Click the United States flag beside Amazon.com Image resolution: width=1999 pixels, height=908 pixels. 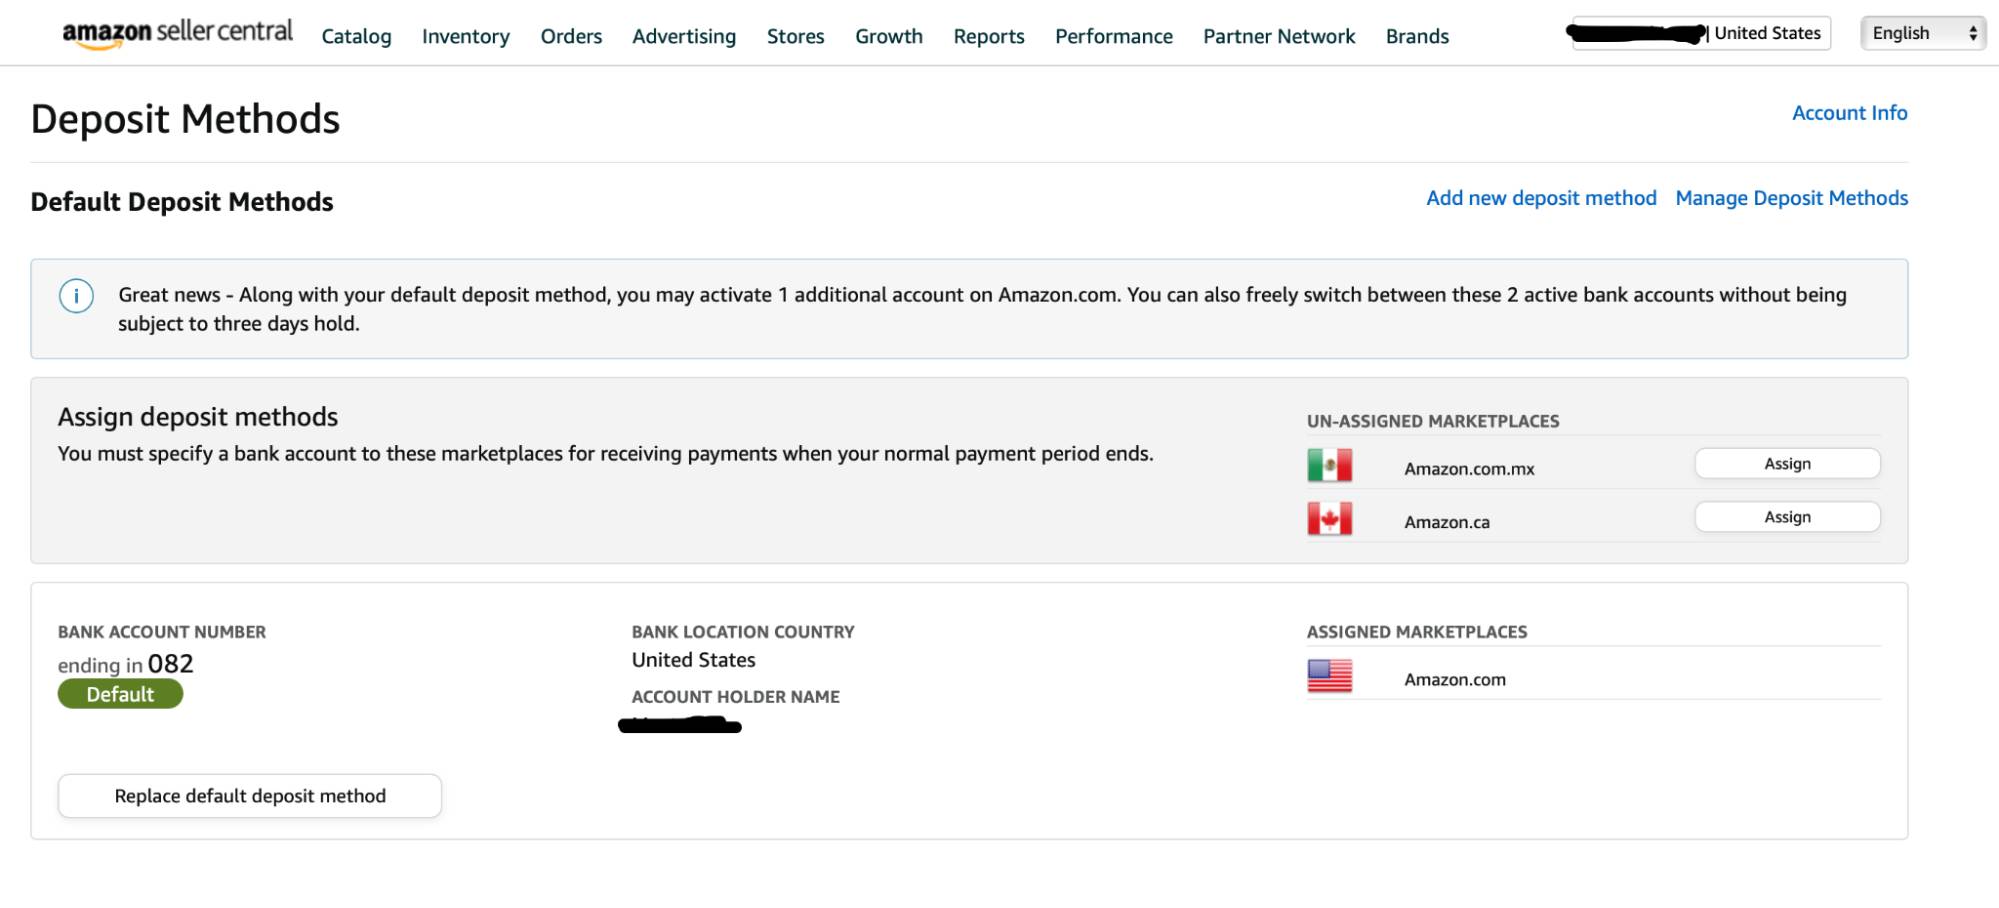[1328, 675]
